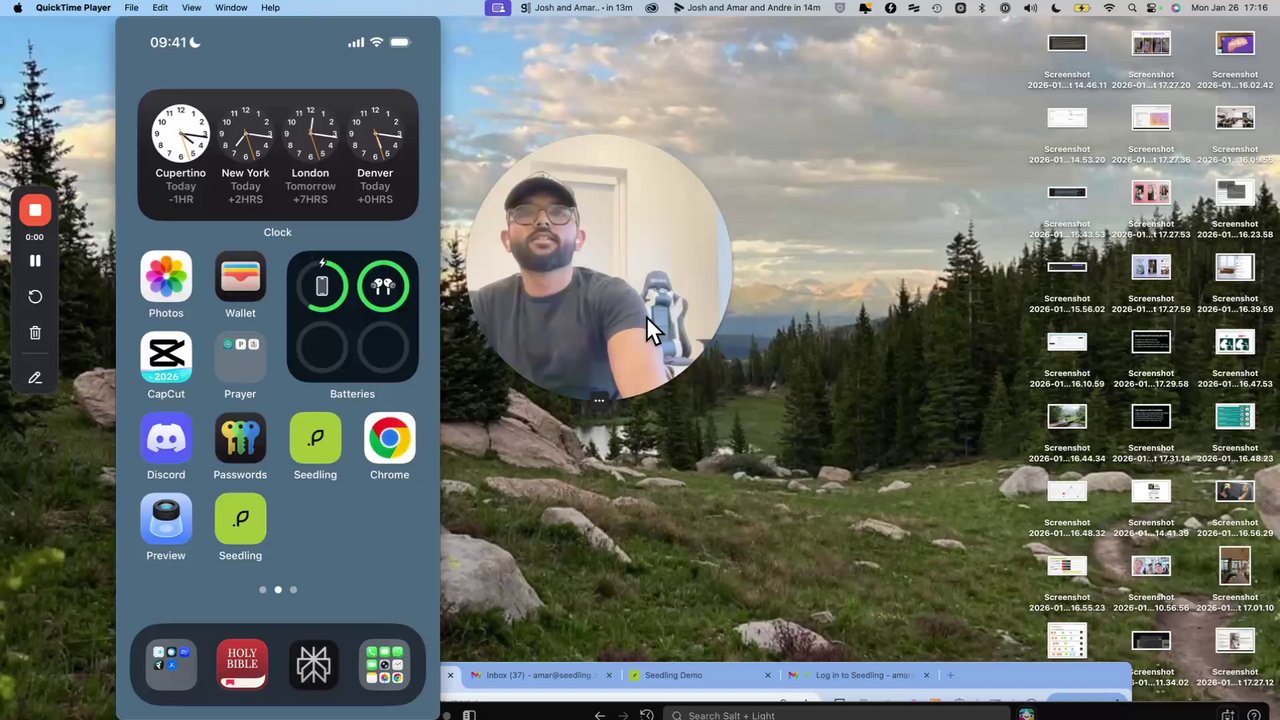Open the Wallet app

click(x=240, y=276)
